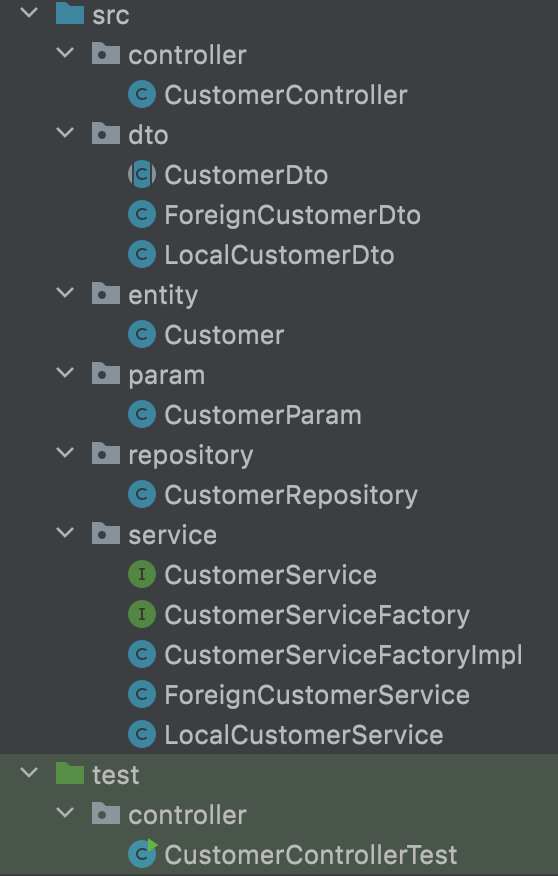The image size is (558, 876).
Task: Select the repository package label
Action: (x=190, y=456)
